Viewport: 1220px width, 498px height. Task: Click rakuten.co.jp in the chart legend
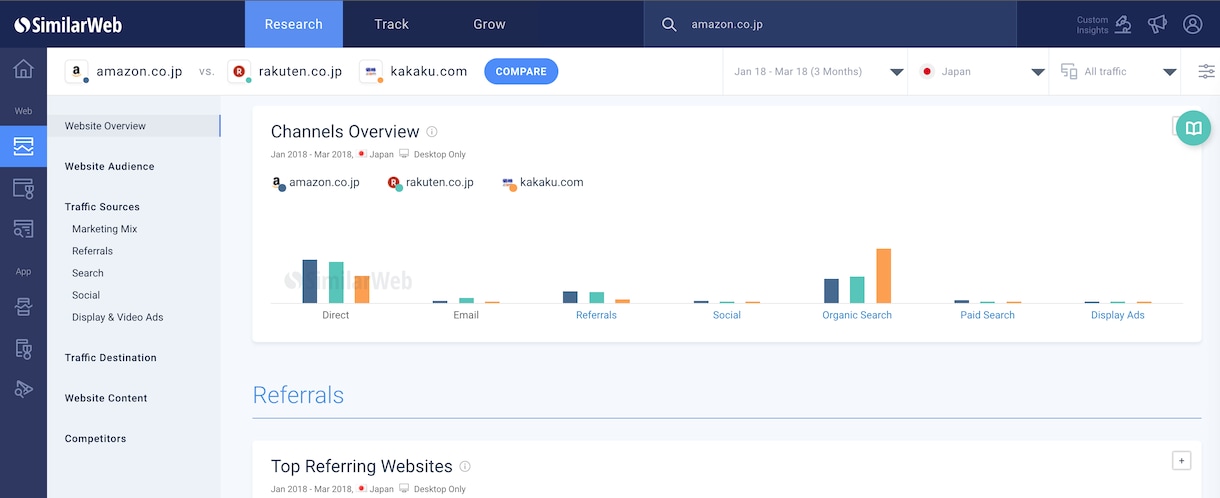pos(430,183)
